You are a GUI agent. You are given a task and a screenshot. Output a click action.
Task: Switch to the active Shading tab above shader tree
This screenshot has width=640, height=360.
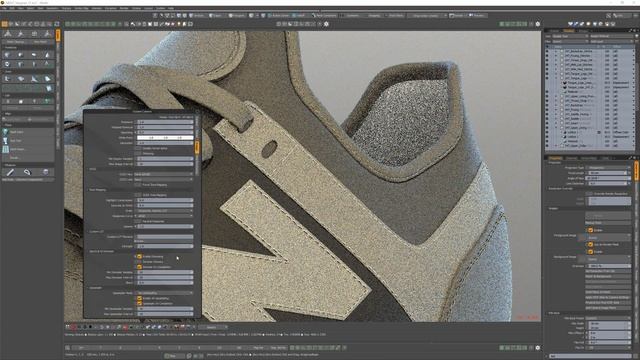569,31
